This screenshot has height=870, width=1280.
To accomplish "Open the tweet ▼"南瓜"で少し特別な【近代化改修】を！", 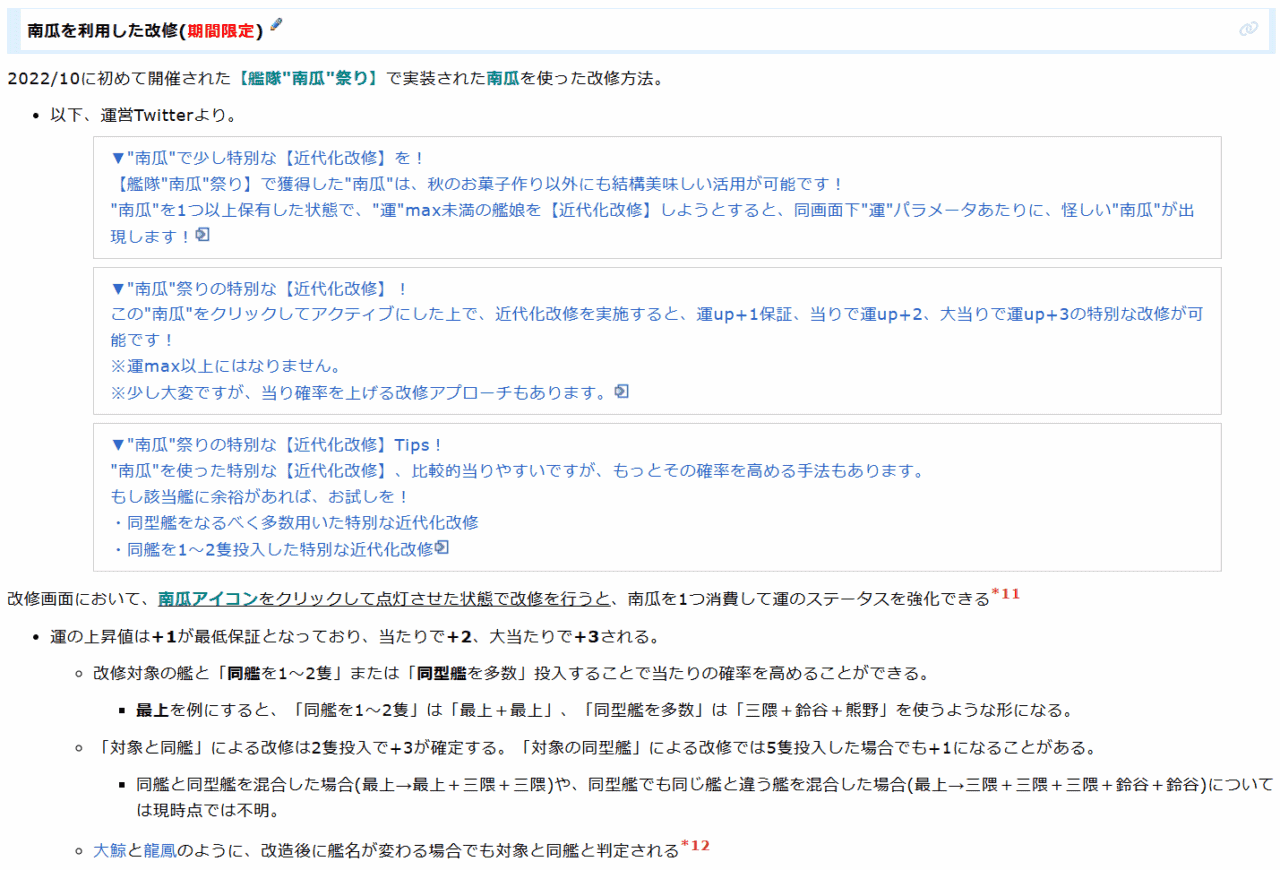I will pyautogui.click(x=268, y=158).
